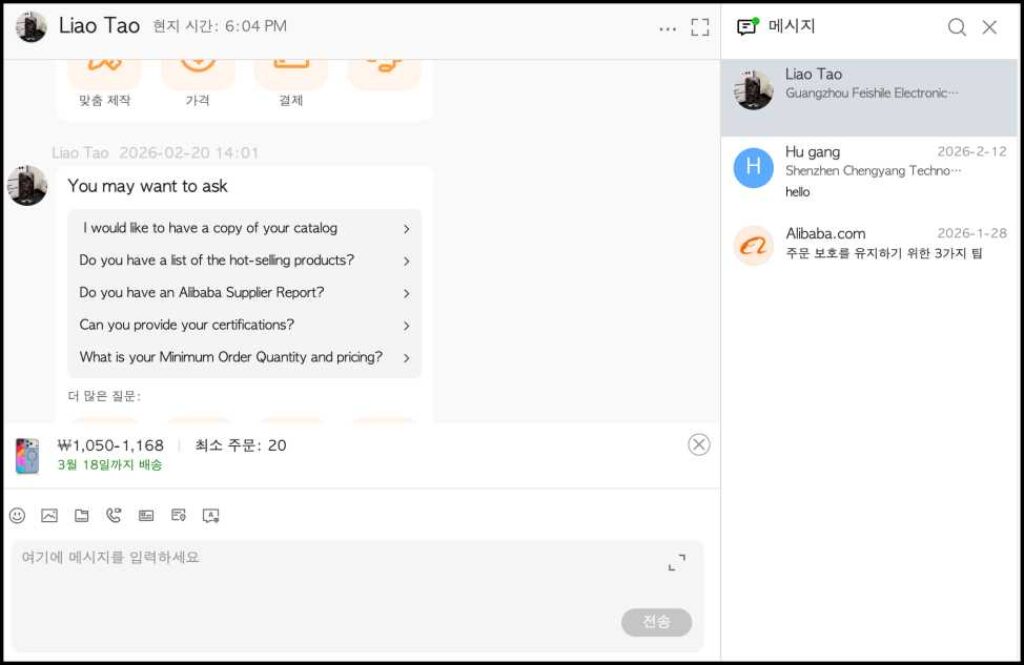This screenshot has width=1024, height=665.
Task: Start a voice or video call
Action: click(x=114, y=515)
